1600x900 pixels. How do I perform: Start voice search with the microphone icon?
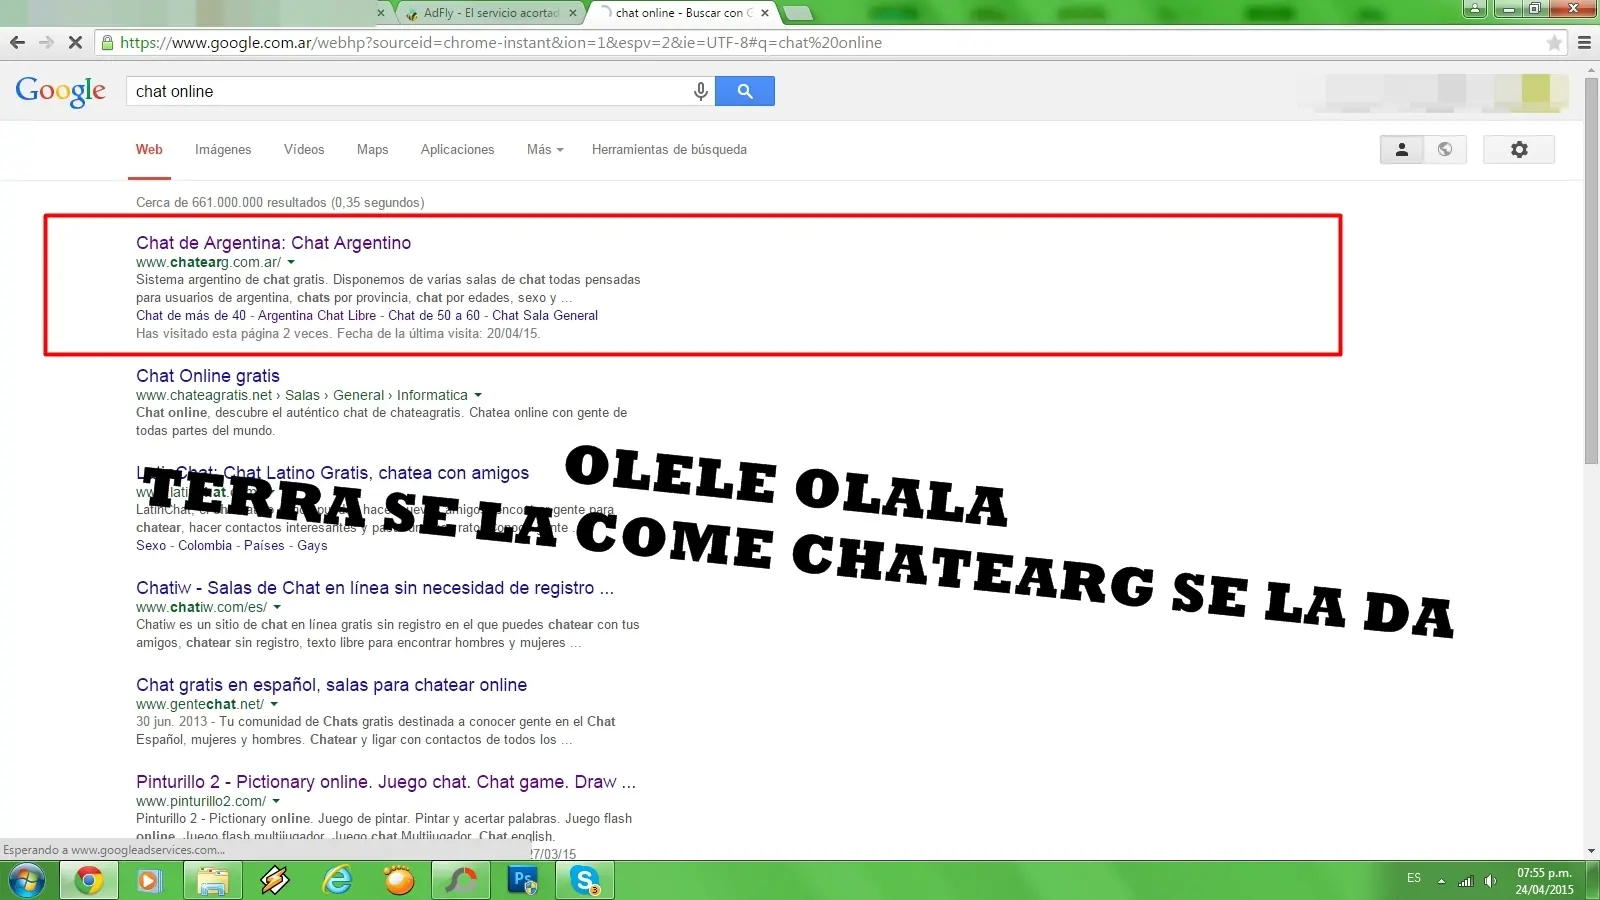click(x=701, y=91)
